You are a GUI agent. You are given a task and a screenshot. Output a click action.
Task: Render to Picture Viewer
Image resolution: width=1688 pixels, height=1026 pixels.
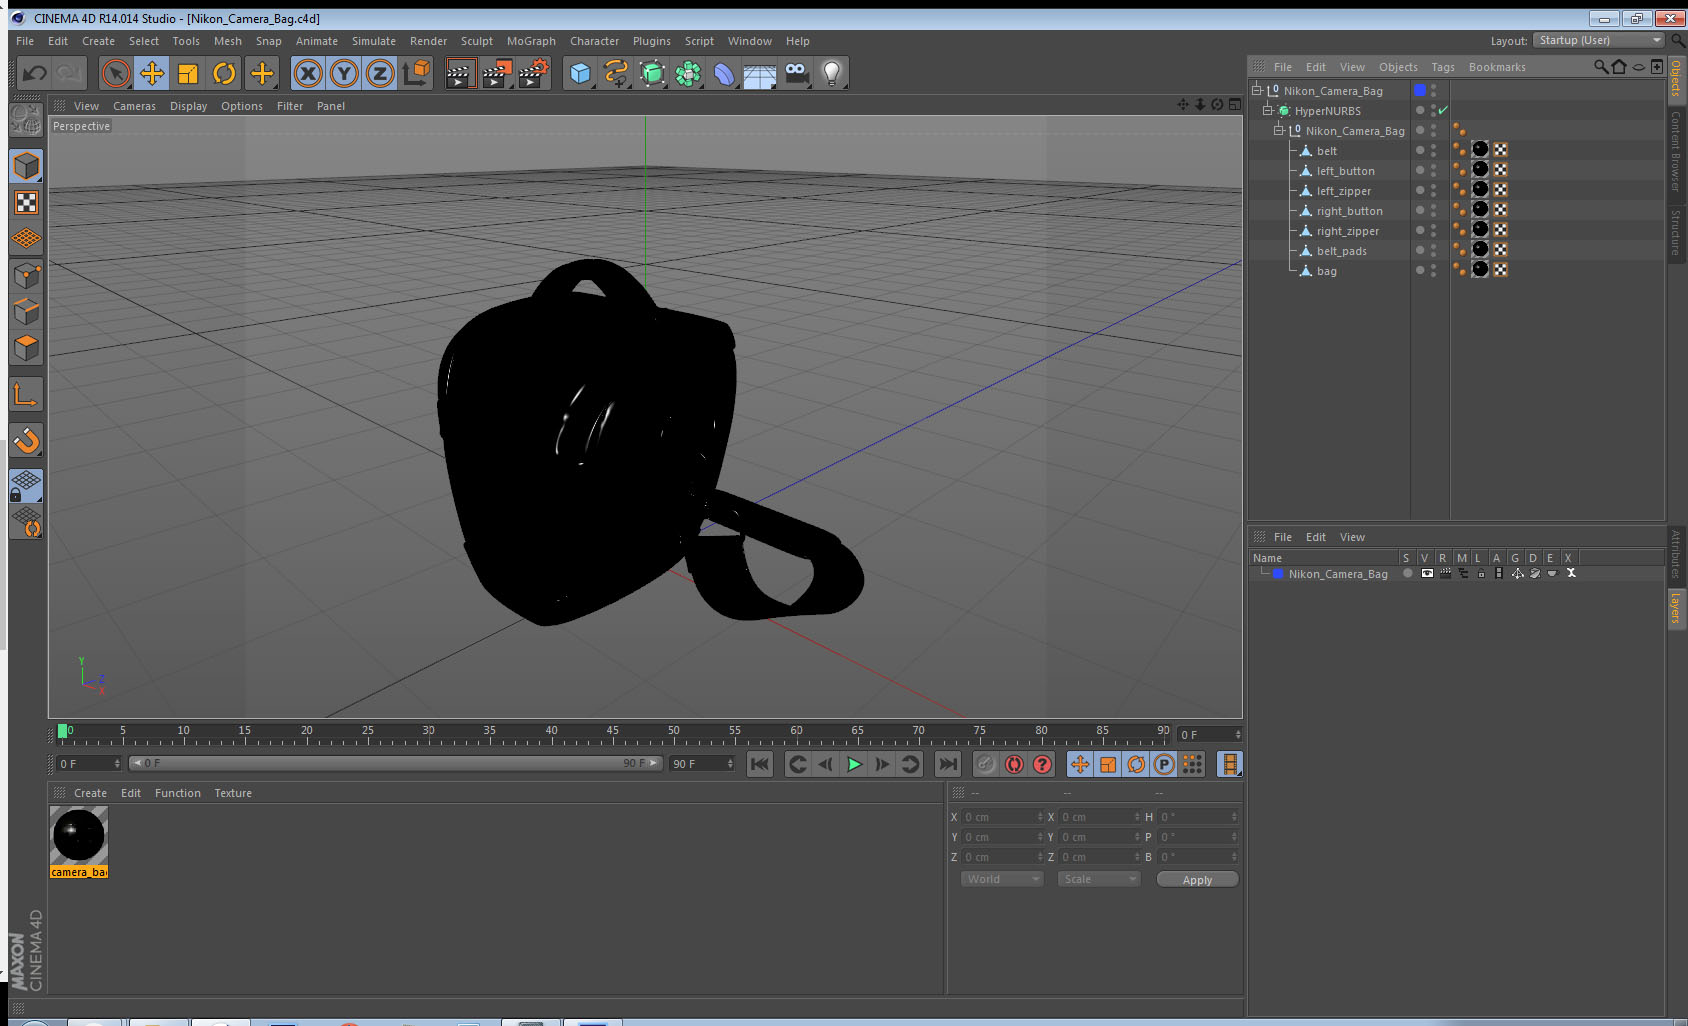497,73
